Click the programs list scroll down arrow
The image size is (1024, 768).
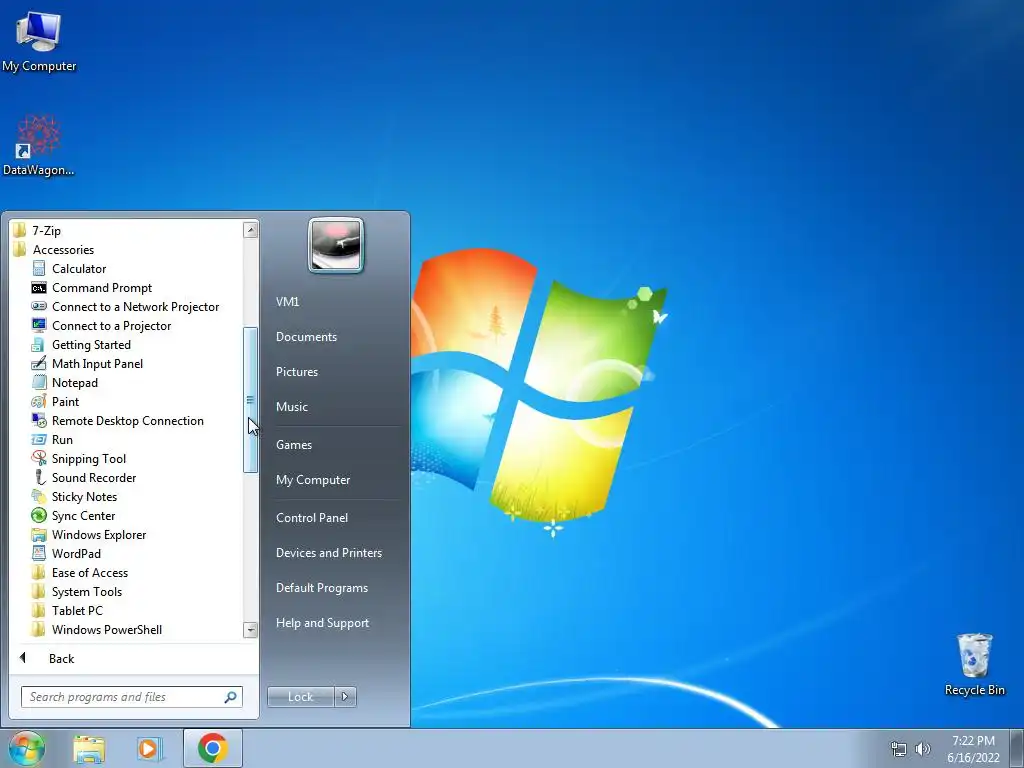[x=250, y=630]
